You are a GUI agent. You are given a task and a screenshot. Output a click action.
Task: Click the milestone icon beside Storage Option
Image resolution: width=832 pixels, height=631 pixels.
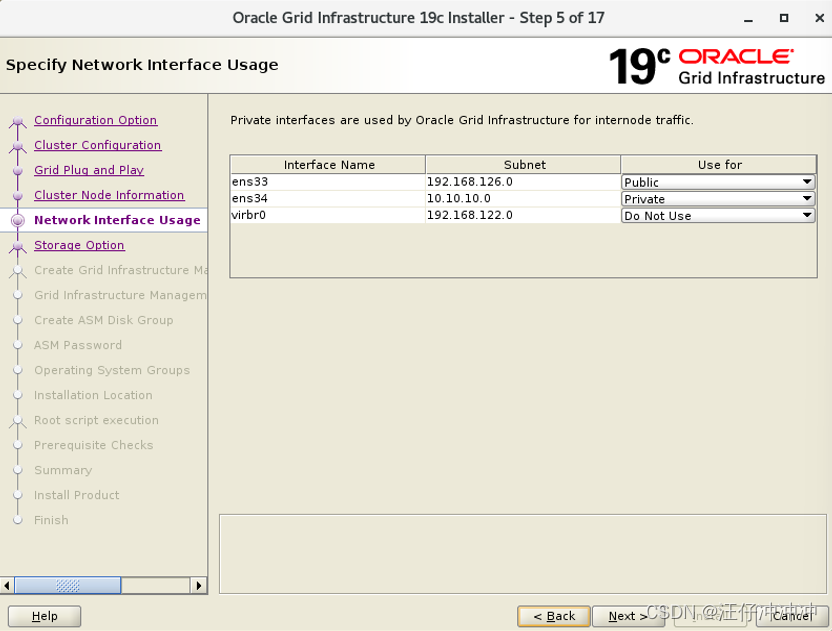(x=18, y=245)
